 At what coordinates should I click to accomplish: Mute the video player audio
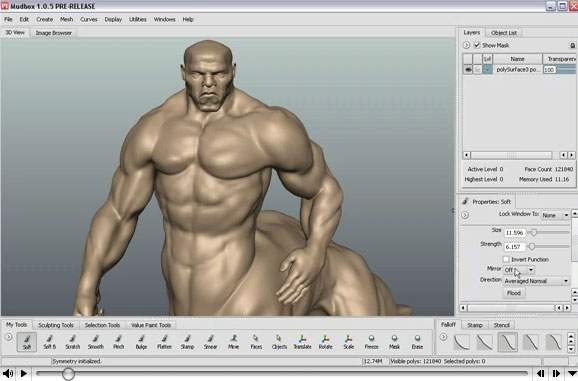tap(8, 373)
